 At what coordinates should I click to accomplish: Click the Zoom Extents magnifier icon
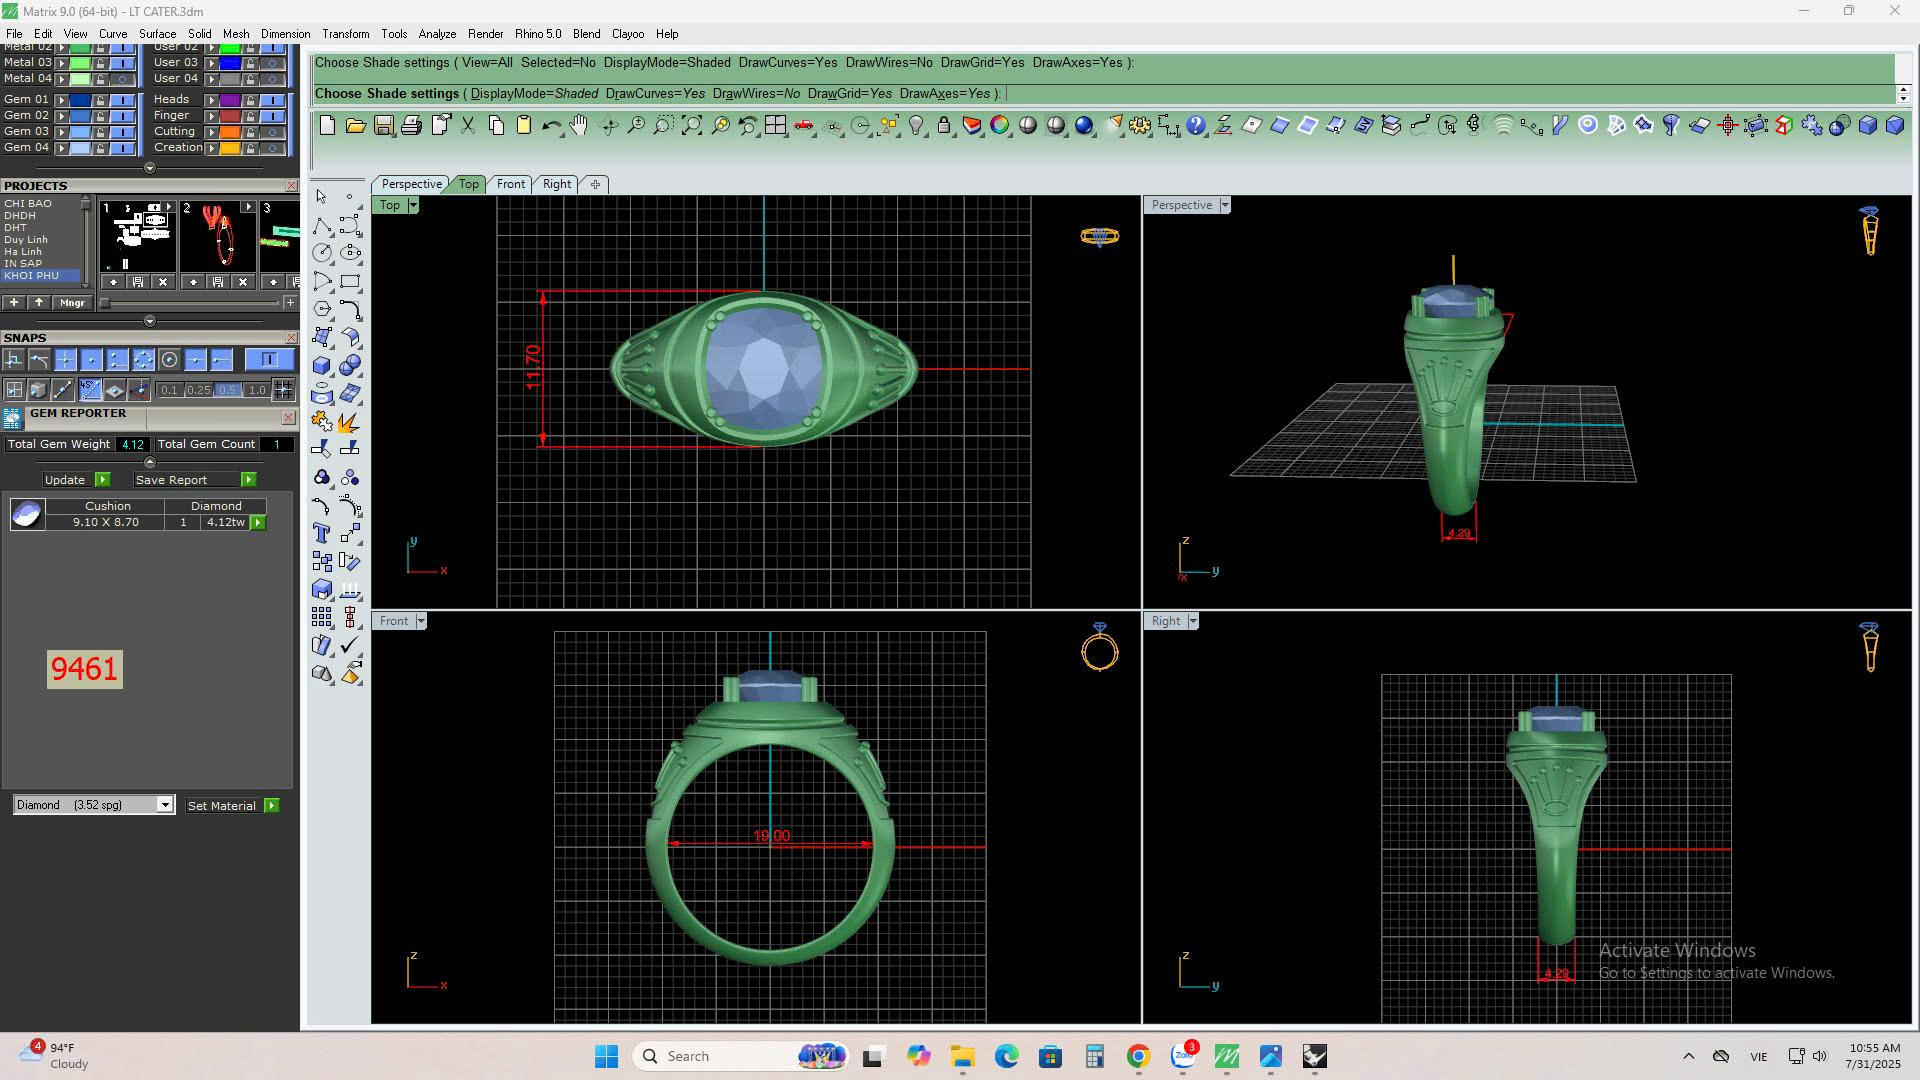[x=691, y=126]
